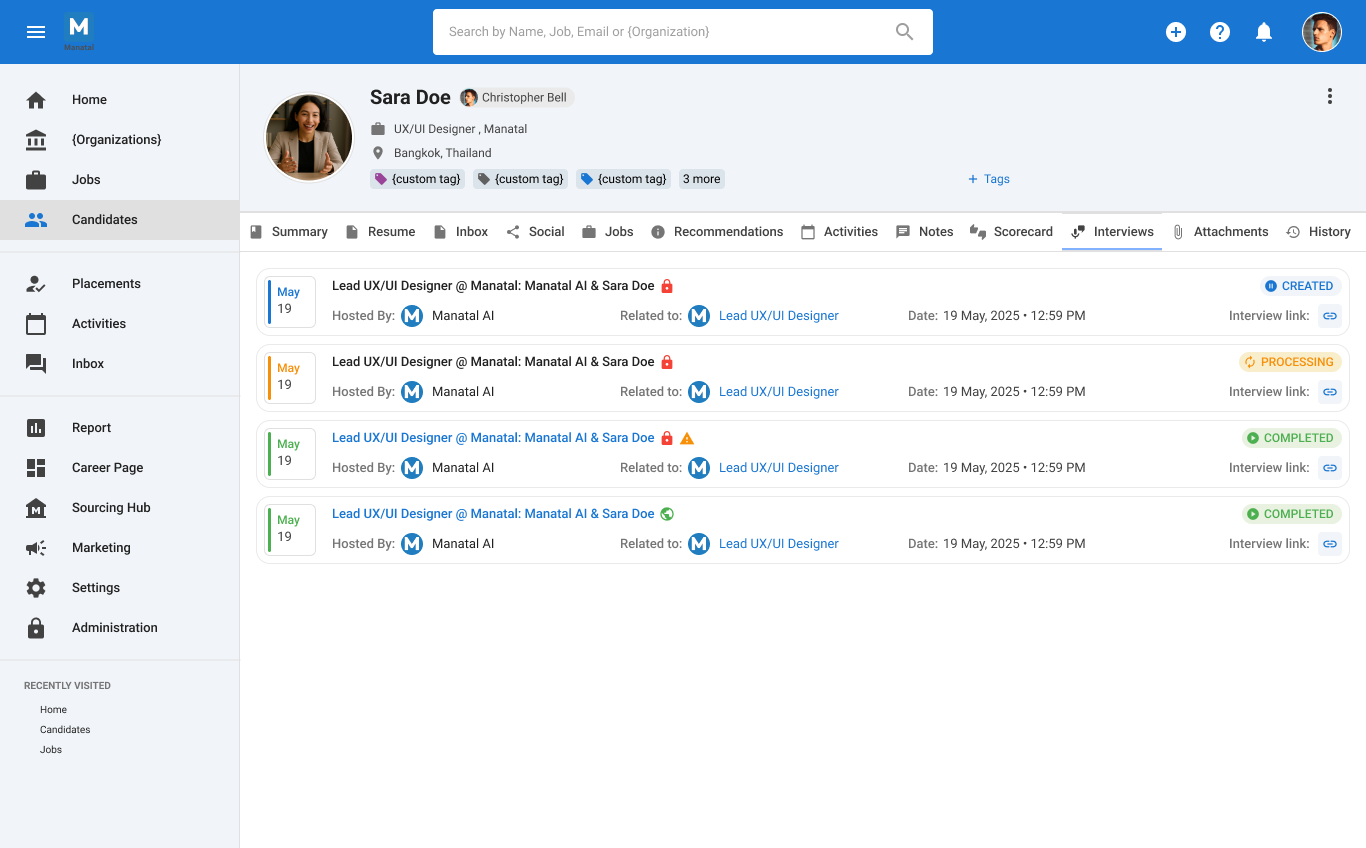Switch to the Jobs tab
Image resolution: width=1366 pixels, height=848 pixels.
pos(608,232)
